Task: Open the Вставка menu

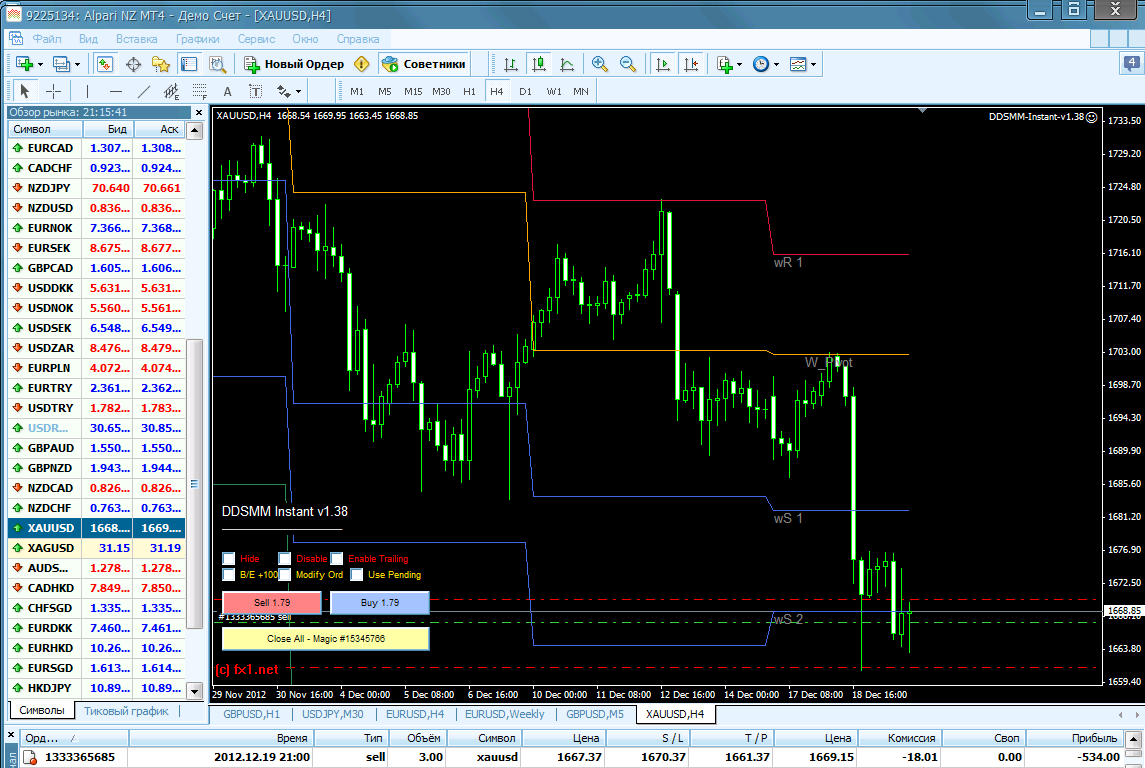Action: (x=137, y=39)
